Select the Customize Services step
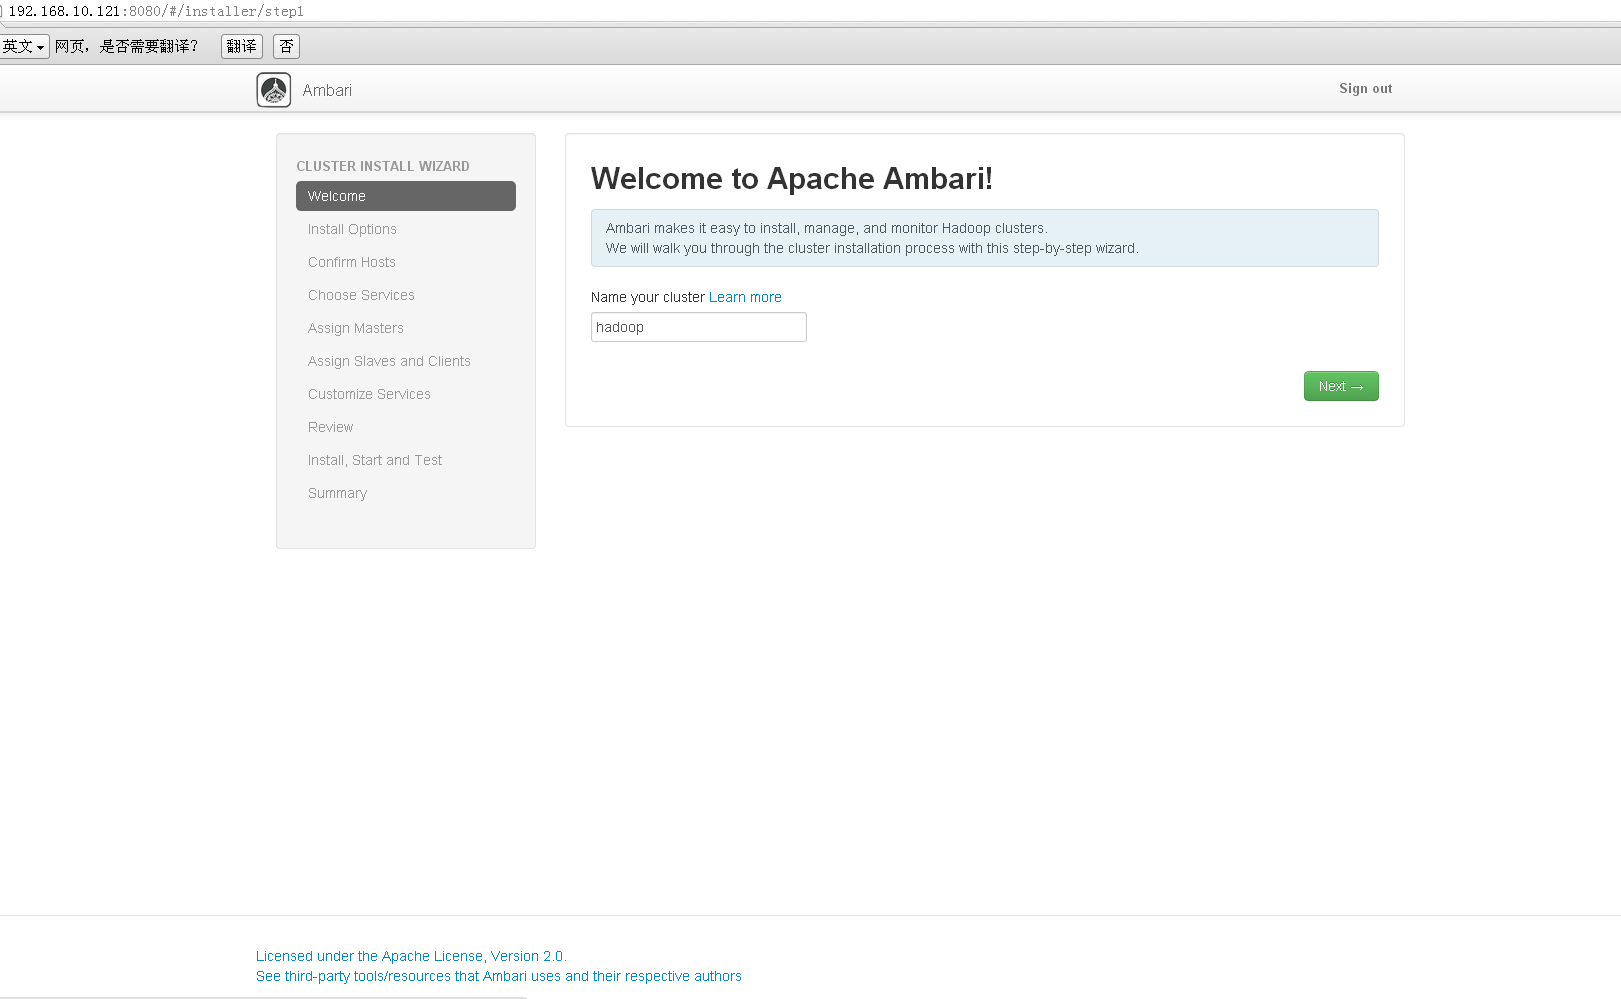Screen dimensions: 1621x999 coord(369,394)
